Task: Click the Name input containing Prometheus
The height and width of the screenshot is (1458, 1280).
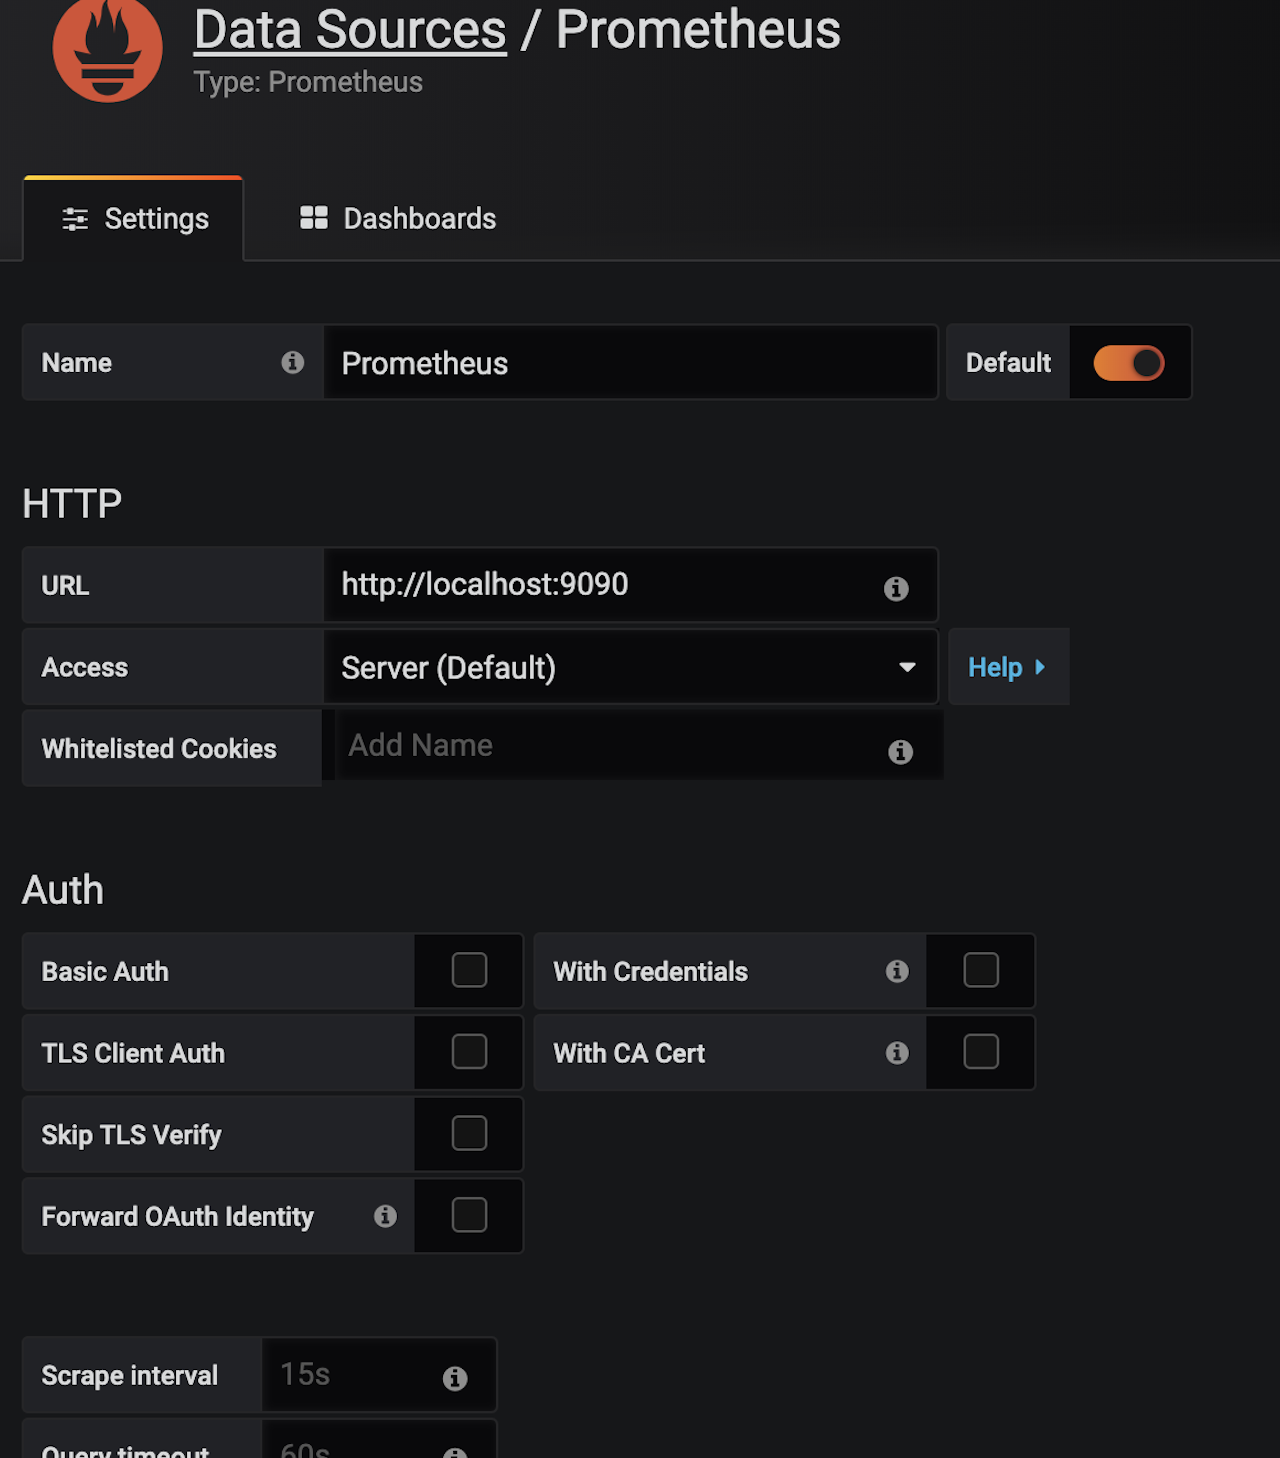Action: coord(630,363)
